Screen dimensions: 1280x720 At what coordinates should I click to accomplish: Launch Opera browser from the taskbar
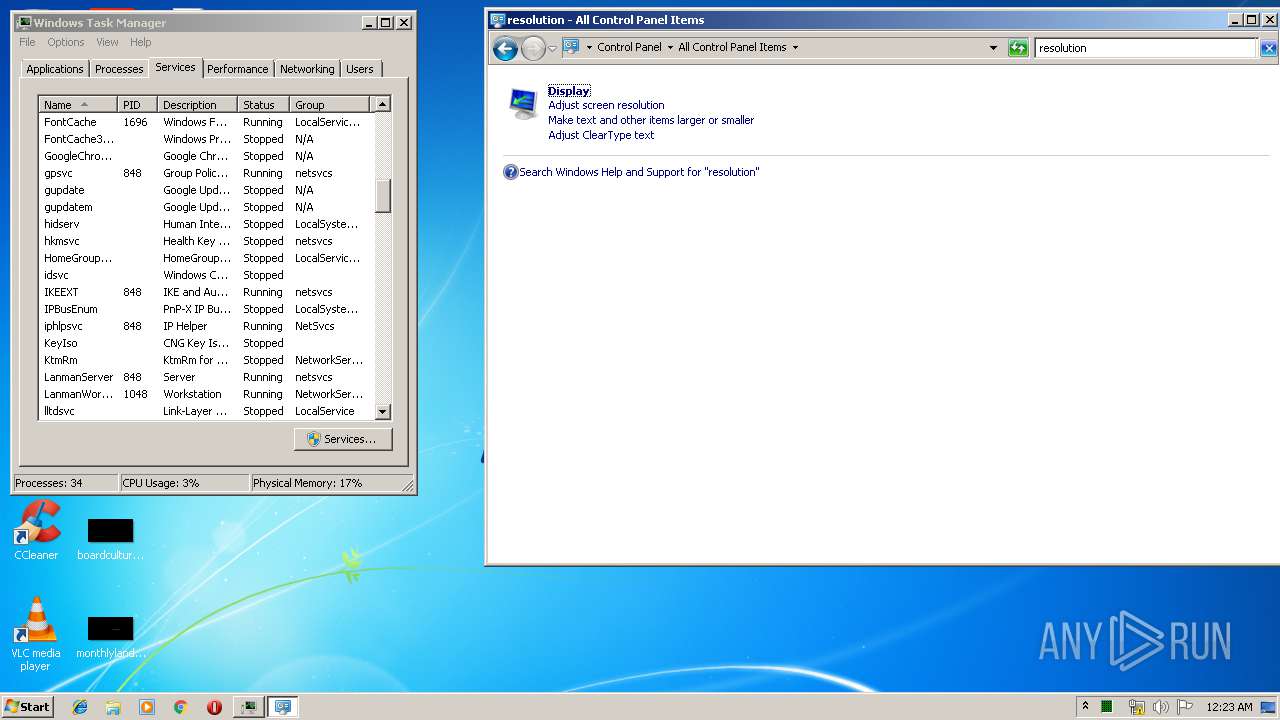click(214, 707)
